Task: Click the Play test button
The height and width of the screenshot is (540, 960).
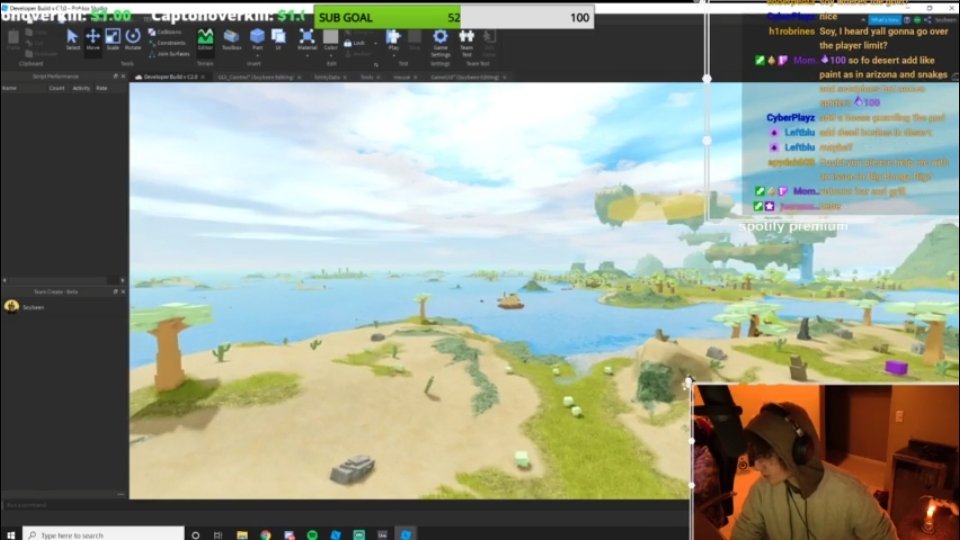Action: (x=393, y=38)
